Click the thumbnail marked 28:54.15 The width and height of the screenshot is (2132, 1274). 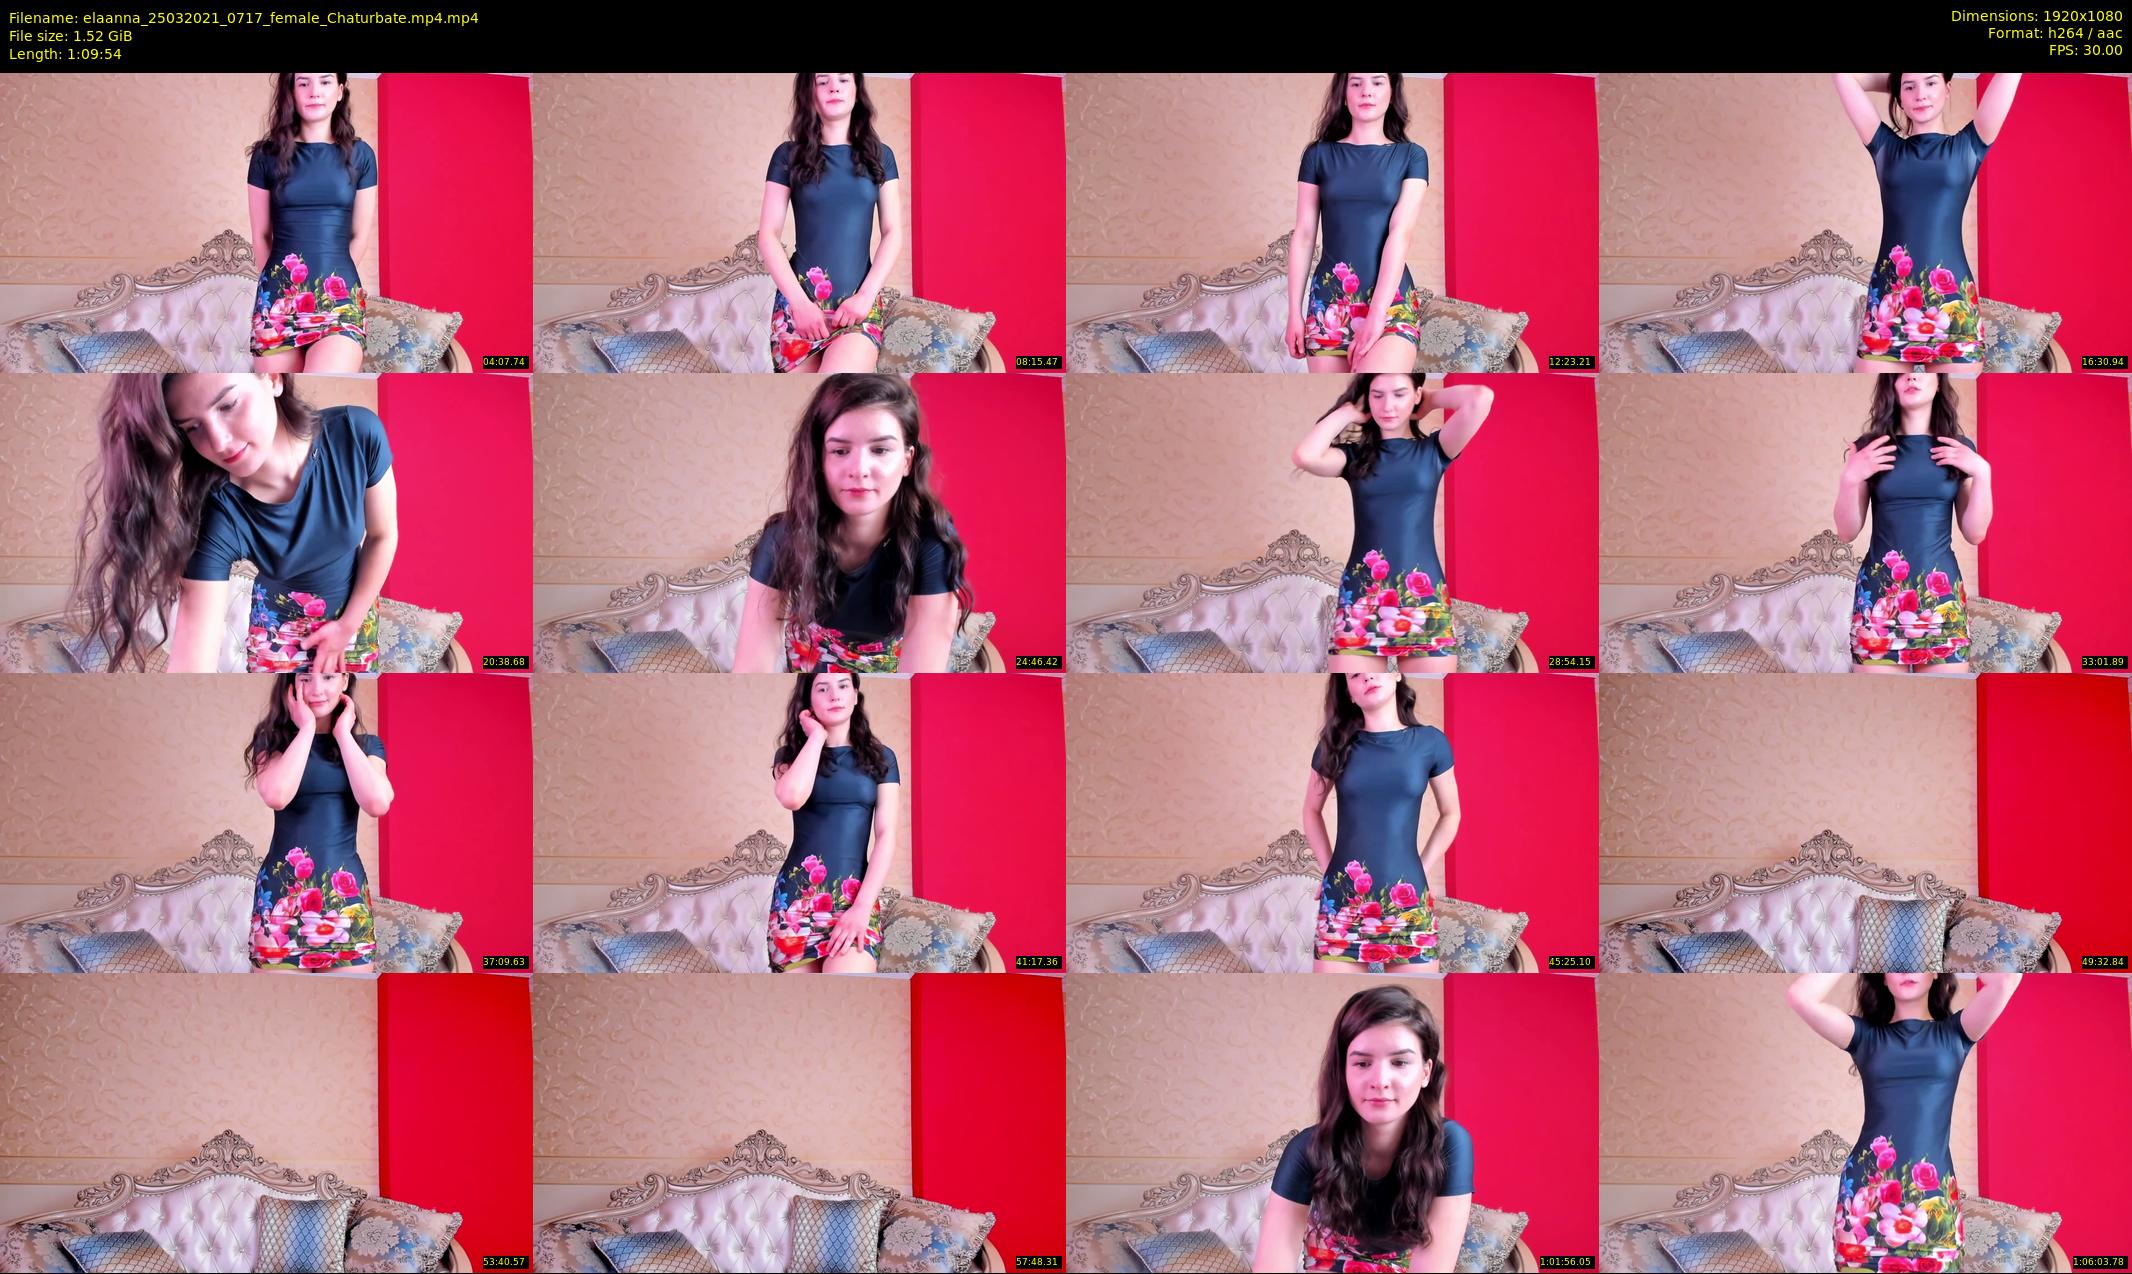pyautogui.click(x=1332, y=522)
